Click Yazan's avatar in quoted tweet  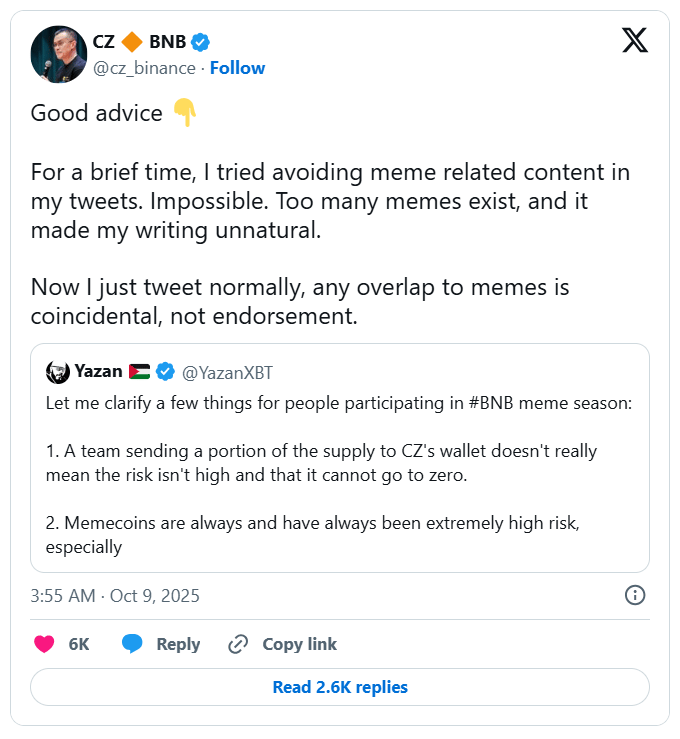pos(57,372)
